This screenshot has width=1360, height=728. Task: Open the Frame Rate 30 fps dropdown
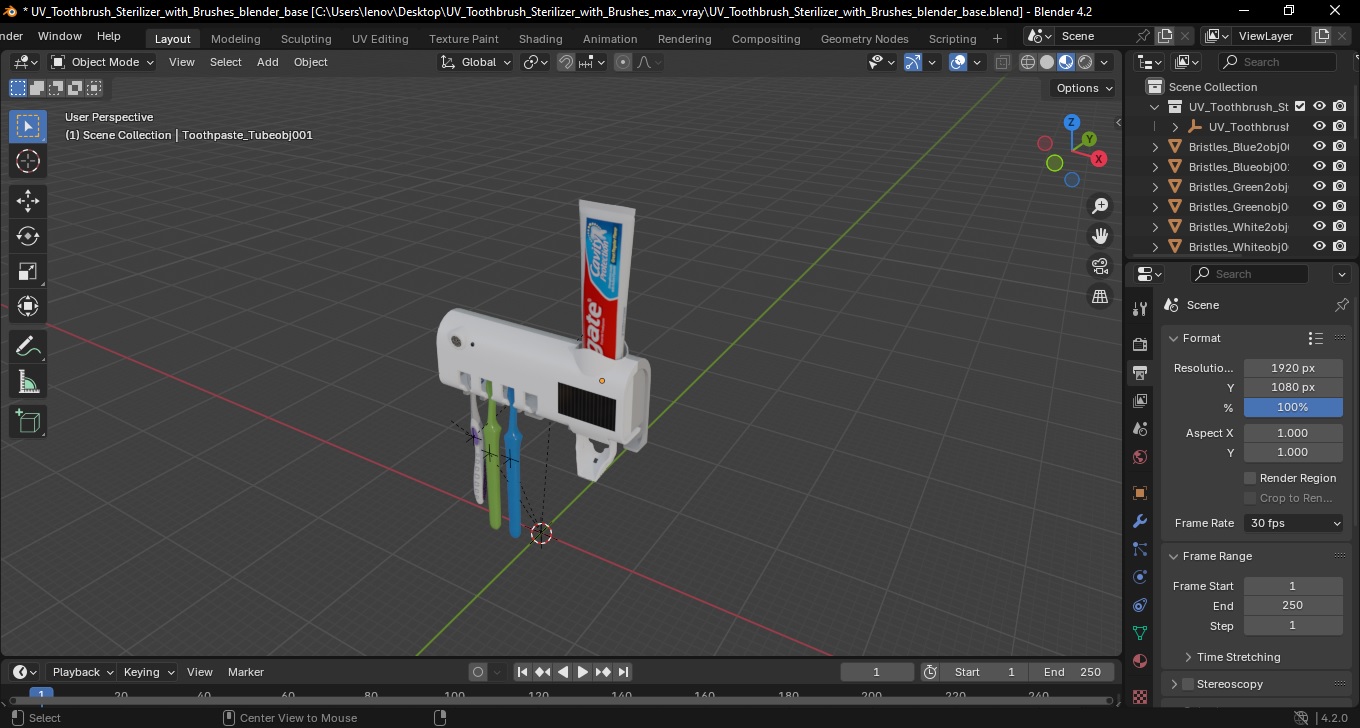pos(1294,523)
